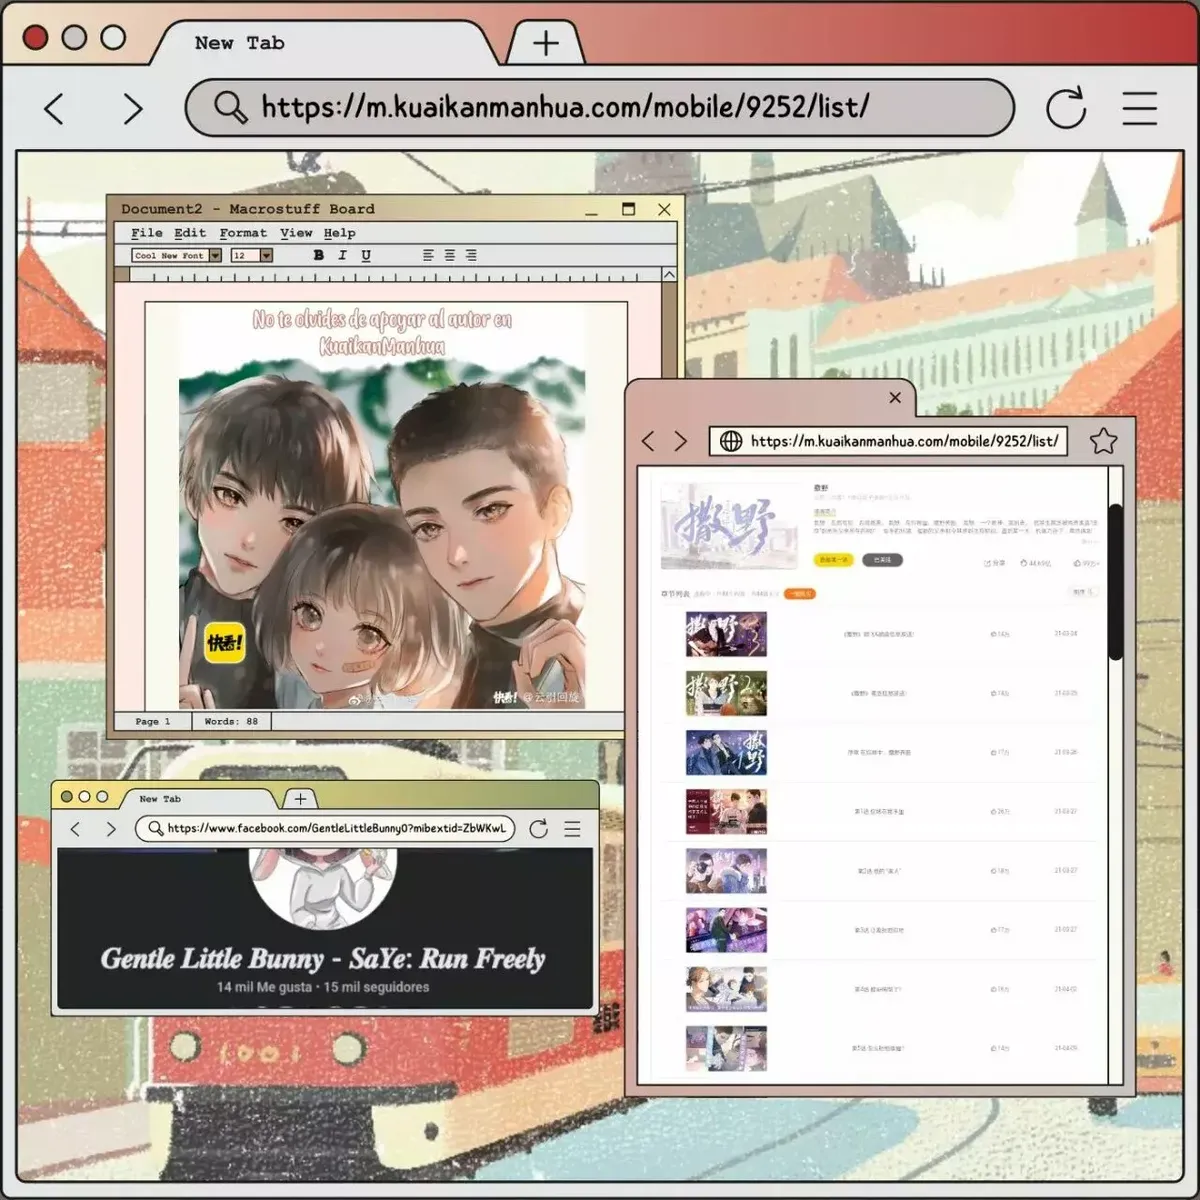Open the Help menu in Macrostuff Board
Screen dimensions: 1200x1200
coord(339,232)
